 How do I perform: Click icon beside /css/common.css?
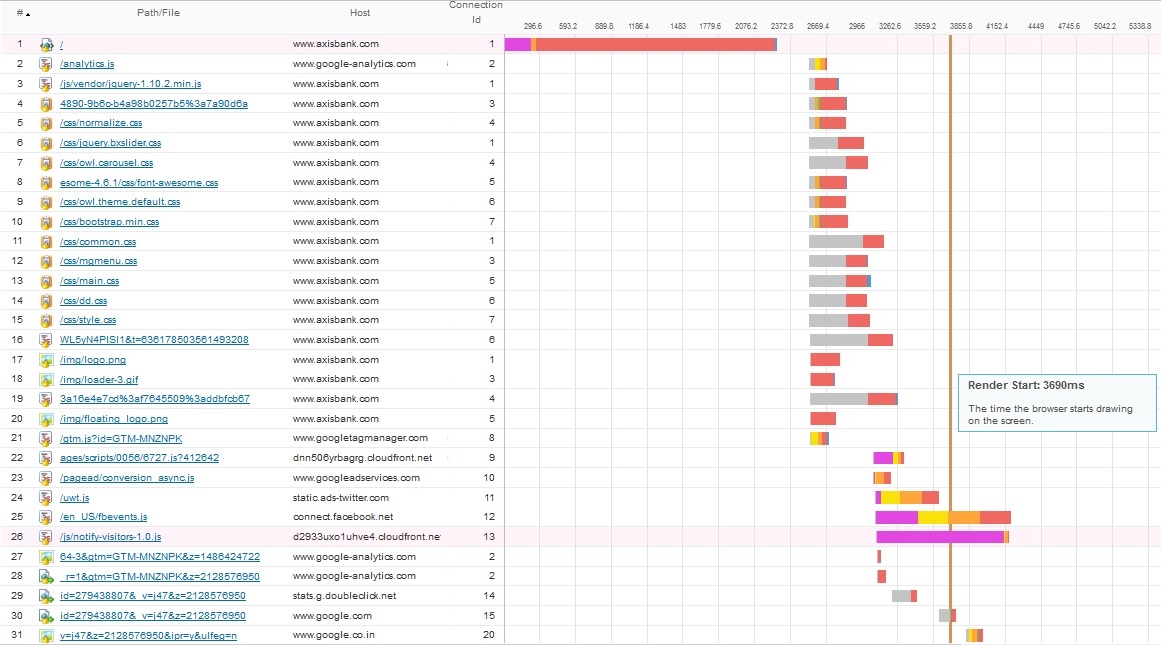(46, 241)
